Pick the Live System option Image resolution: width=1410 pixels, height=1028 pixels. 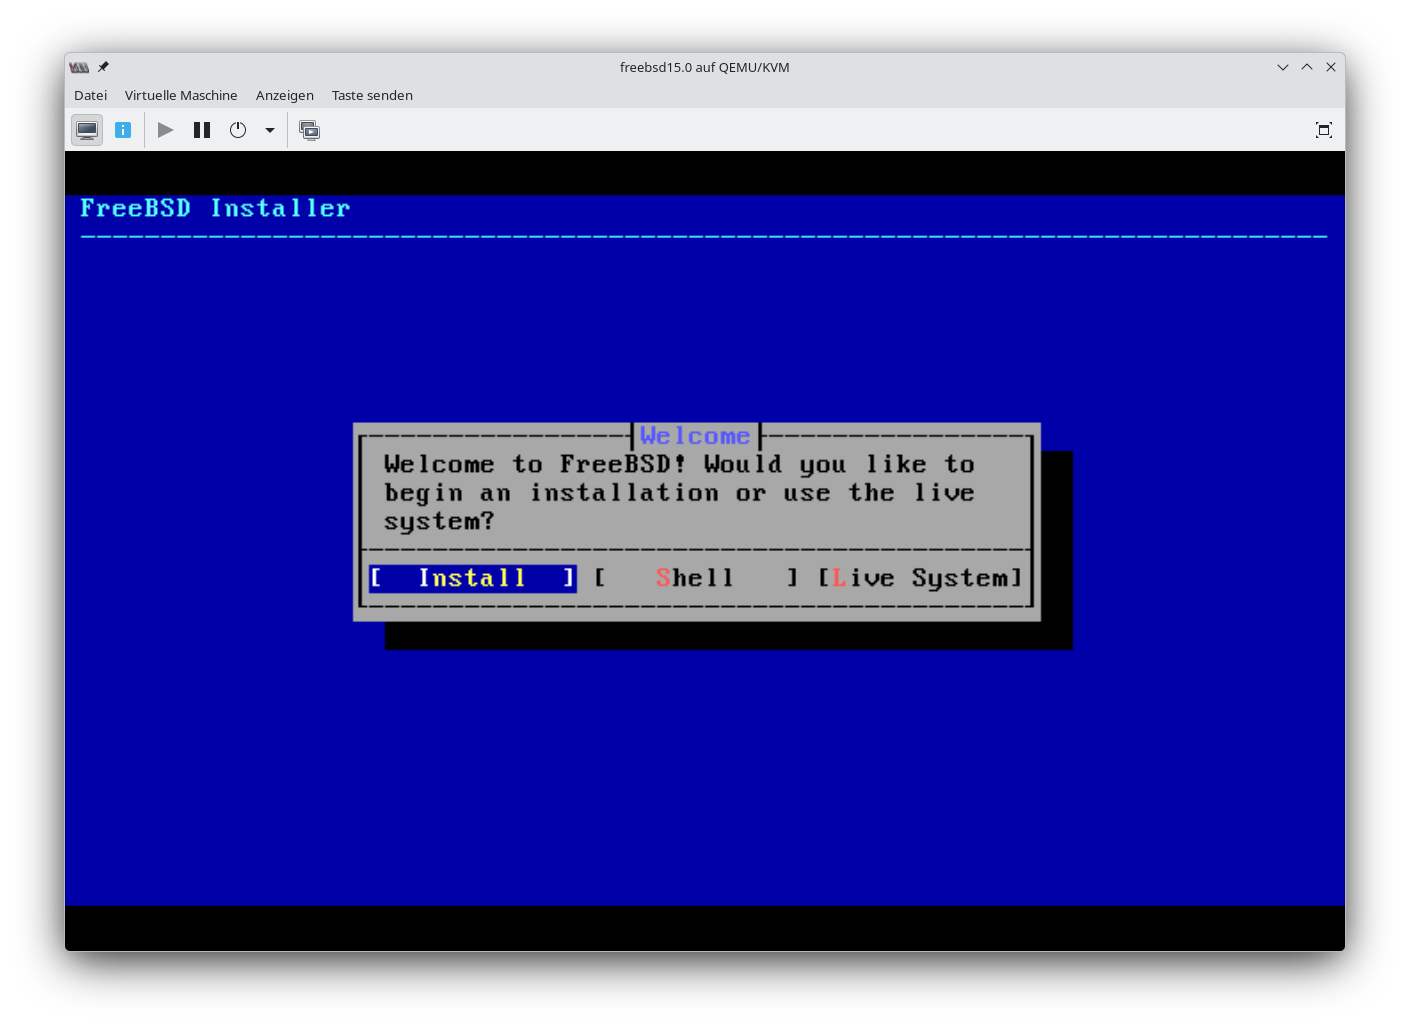click(x=920, y=578)
